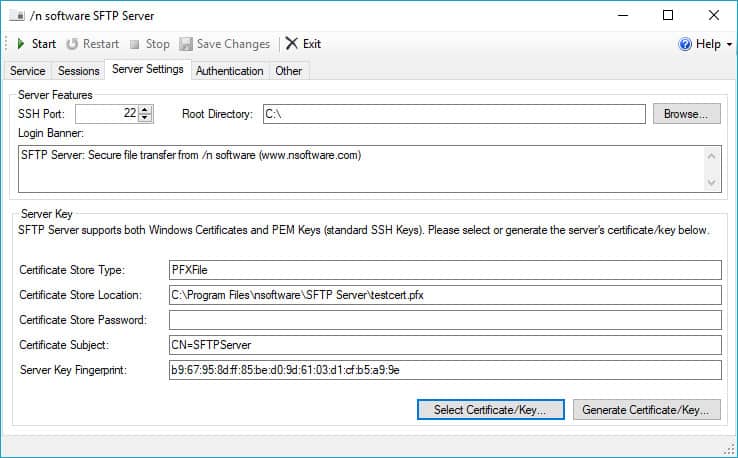This screenshot has height=458, width=738.
Task: Click inside the Login Banner text box
Action: [361, 169]
